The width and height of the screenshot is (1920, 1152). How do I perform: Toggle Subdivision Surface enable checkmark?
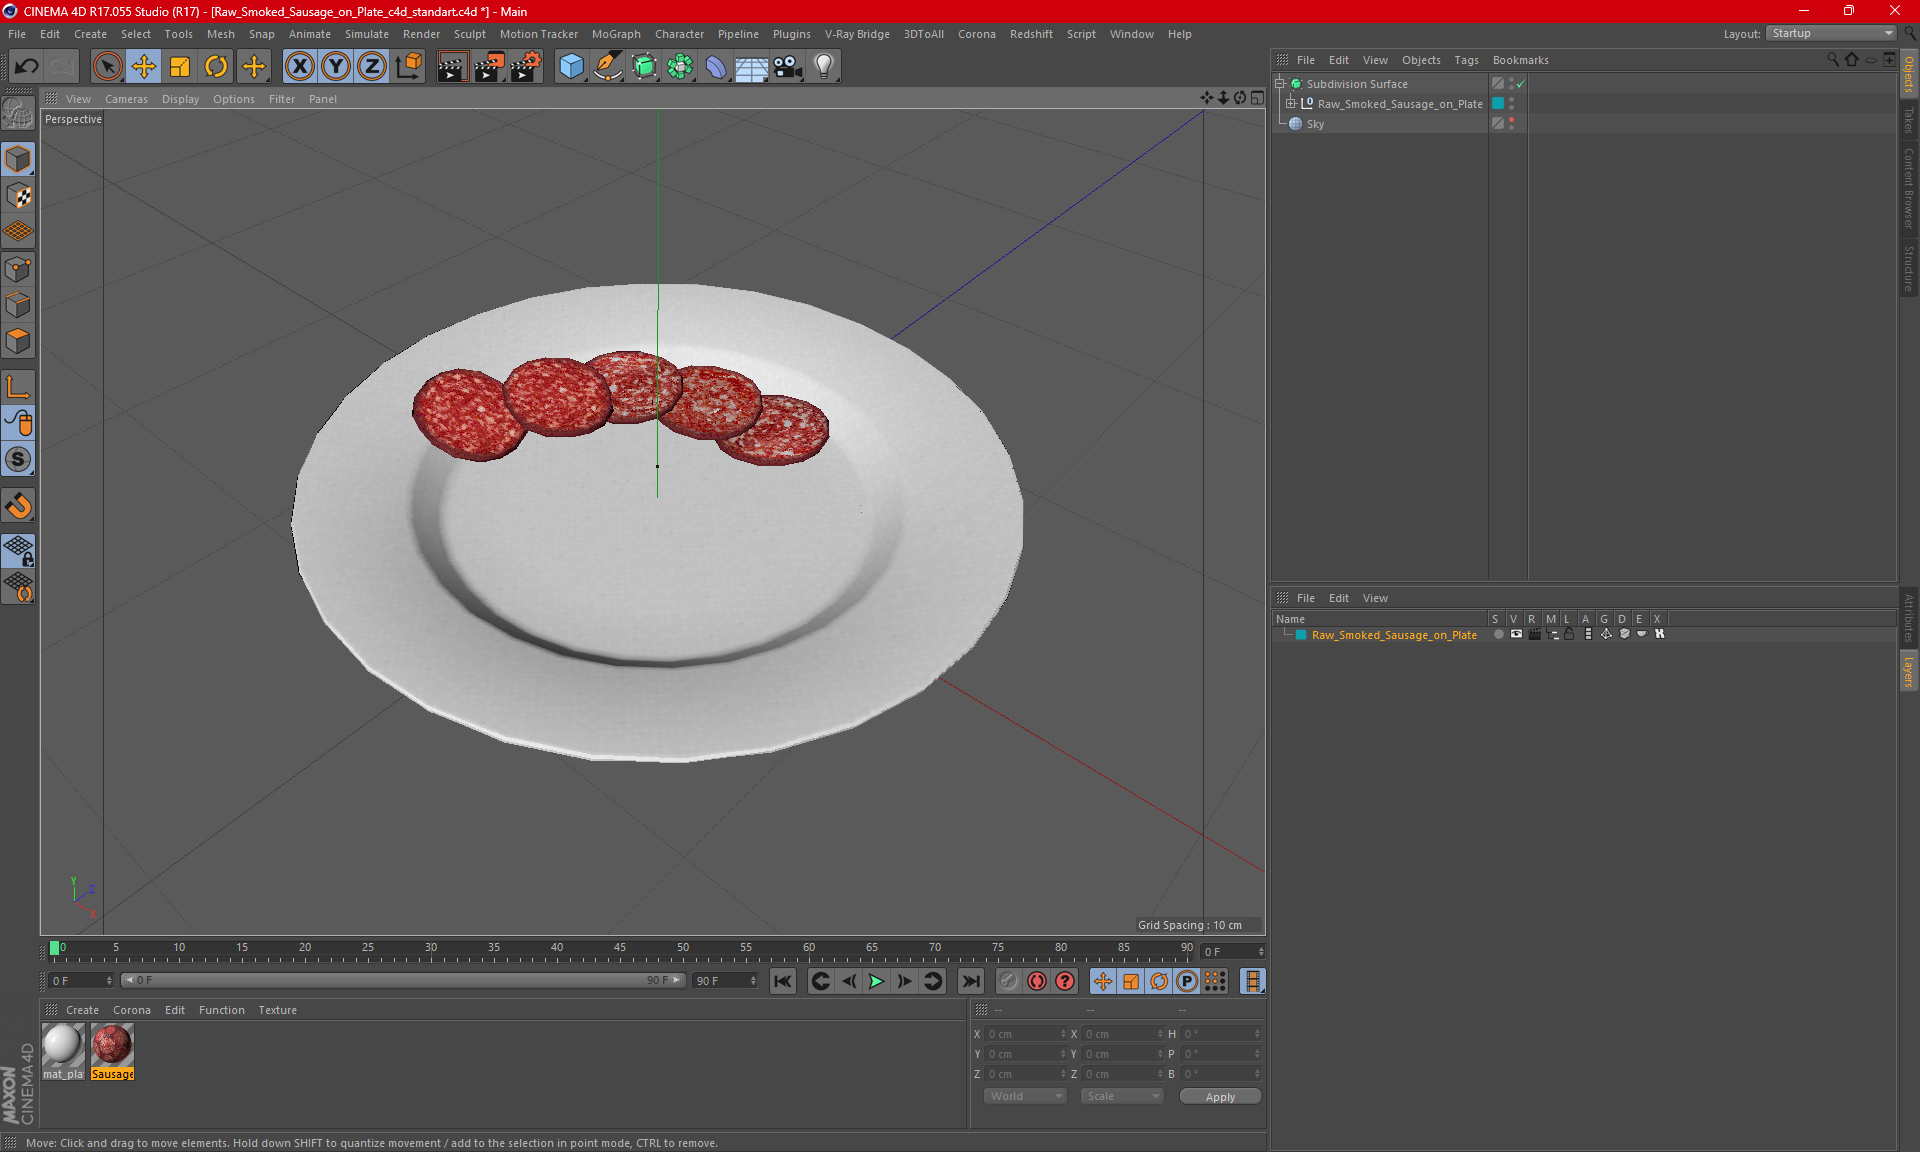[1521, 84]
